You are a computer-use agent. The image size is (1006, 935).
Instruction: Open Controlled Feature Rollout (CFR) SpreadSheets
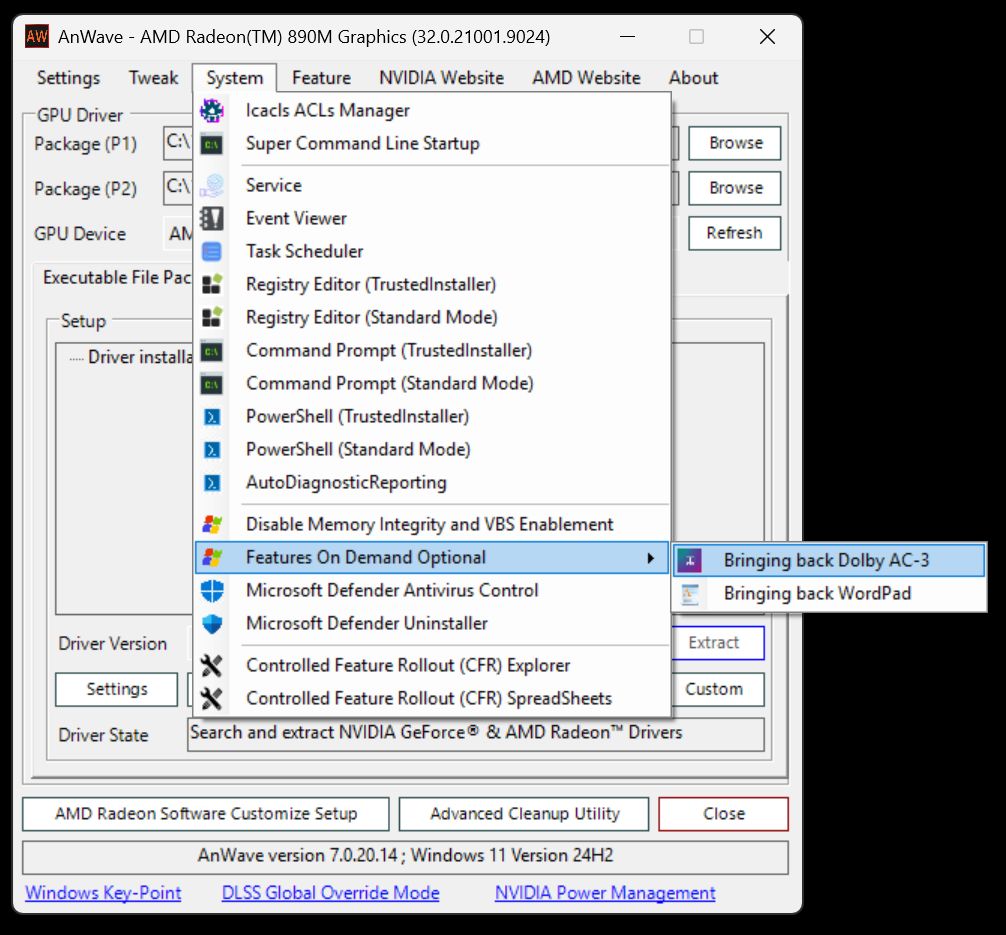[x=431, y=698]
